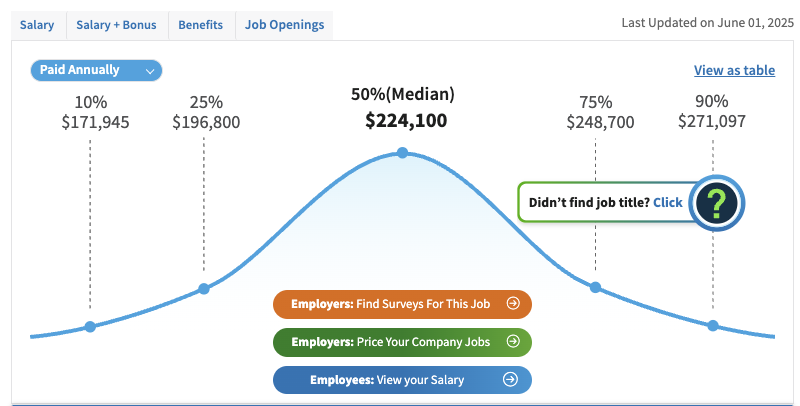
Task: Click the 90% percentile dot on curve
Action: pos(713,326)
